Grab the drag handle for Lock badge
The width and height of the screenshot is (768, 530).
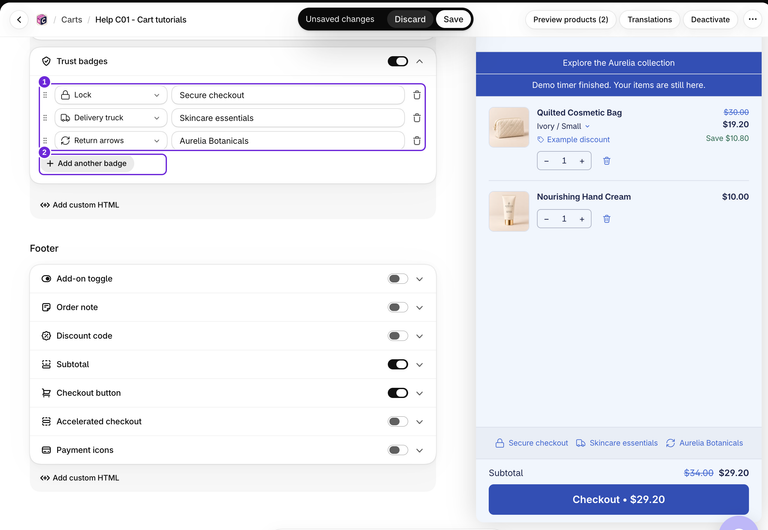[45, 95]
